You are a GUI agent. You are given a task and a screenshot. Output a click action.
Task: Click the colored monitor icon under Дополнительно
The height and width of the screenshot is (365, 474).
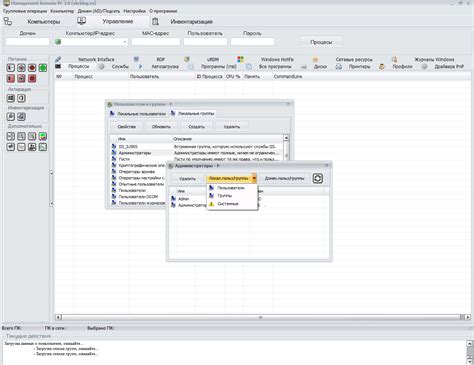tap(43, 136)
